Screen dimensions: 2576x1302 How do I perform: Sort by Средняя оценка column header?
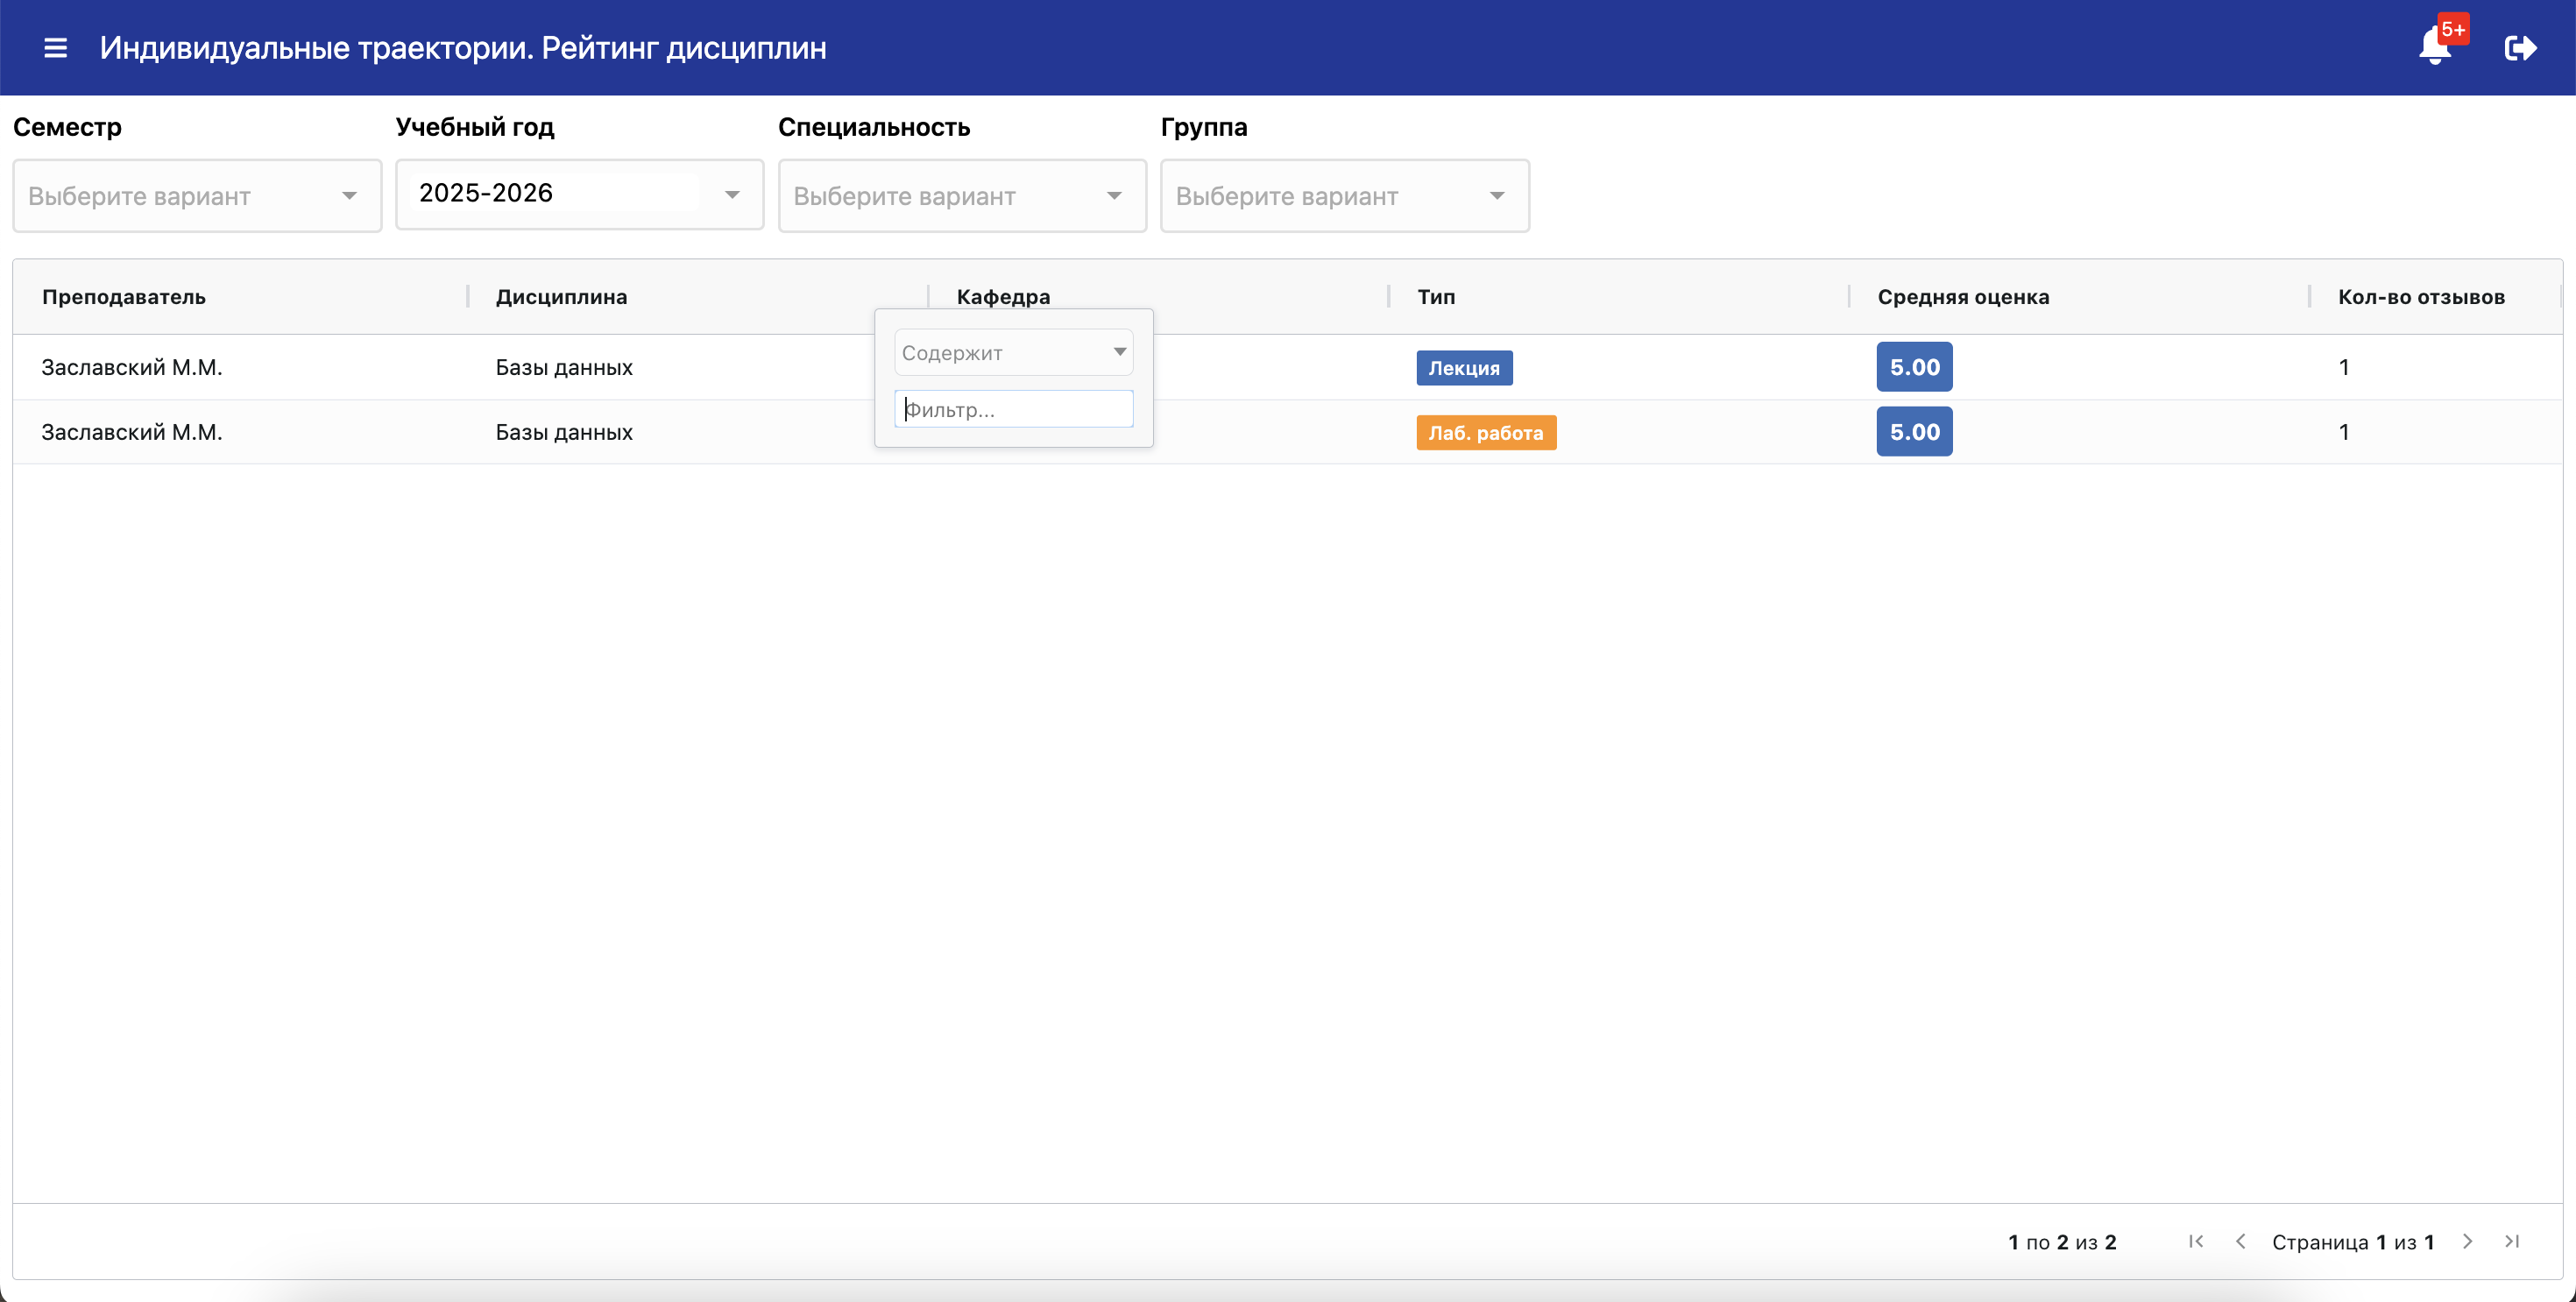pyautogui.click(x=1963, y=296)
